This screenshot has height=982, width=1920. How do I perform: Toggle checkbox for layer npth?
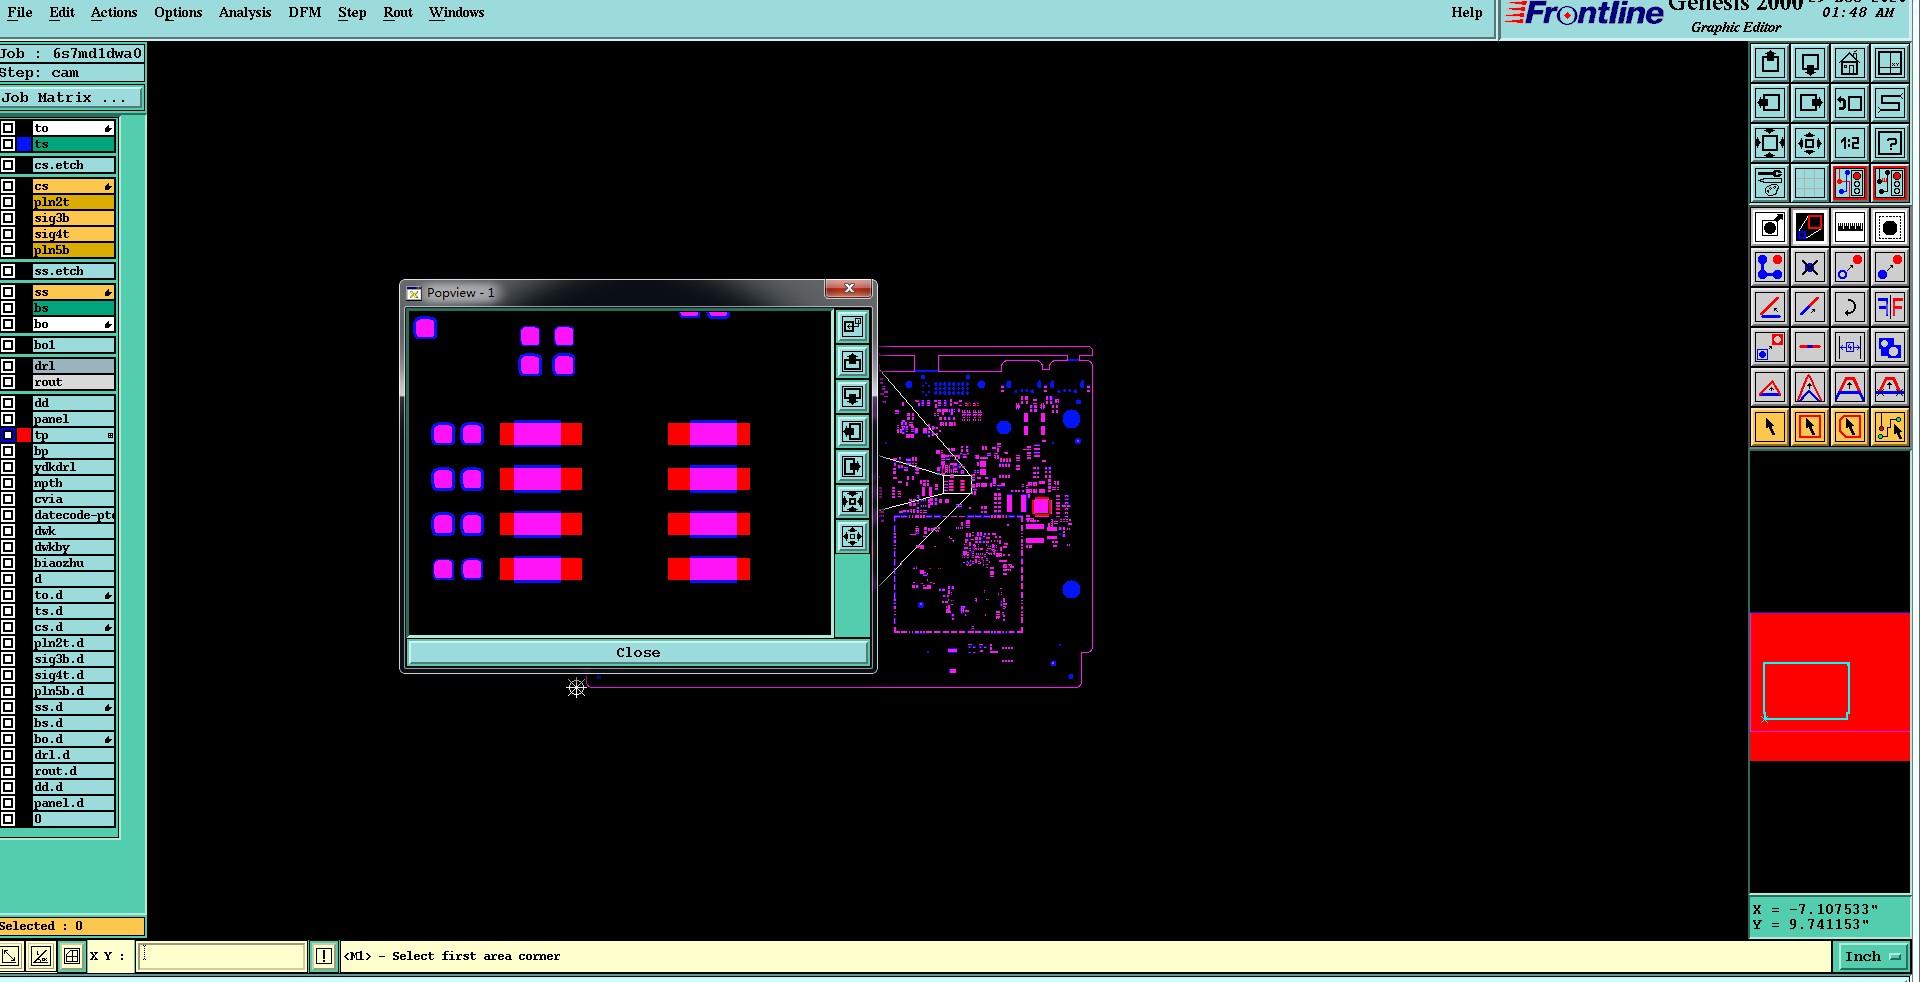8,483
